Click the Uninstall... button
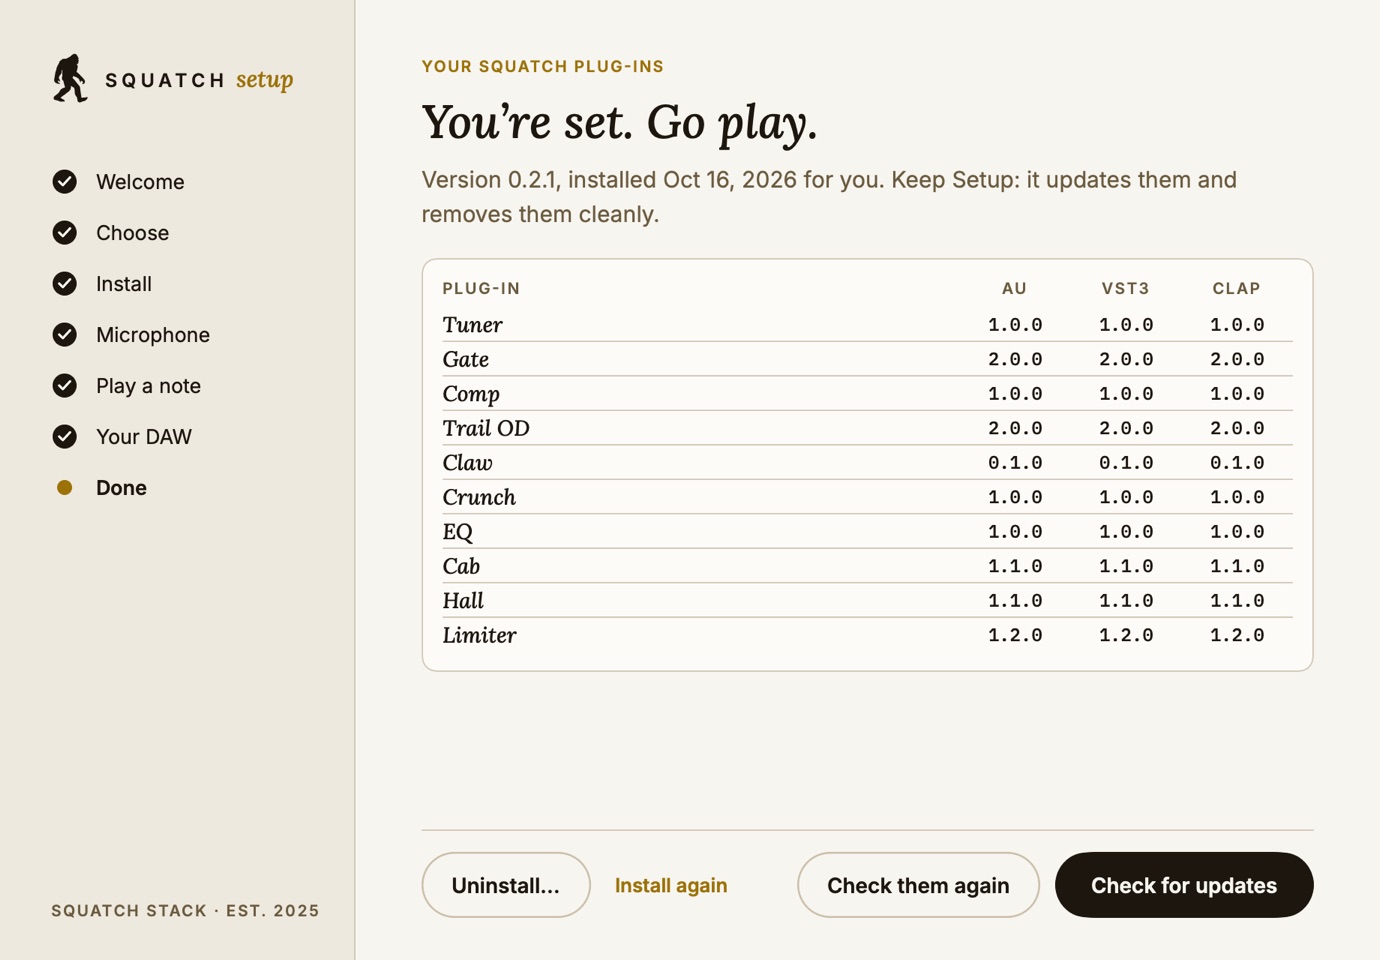Image resolution: width=1380 pixels, height=960 pixels. coord(506,885)
